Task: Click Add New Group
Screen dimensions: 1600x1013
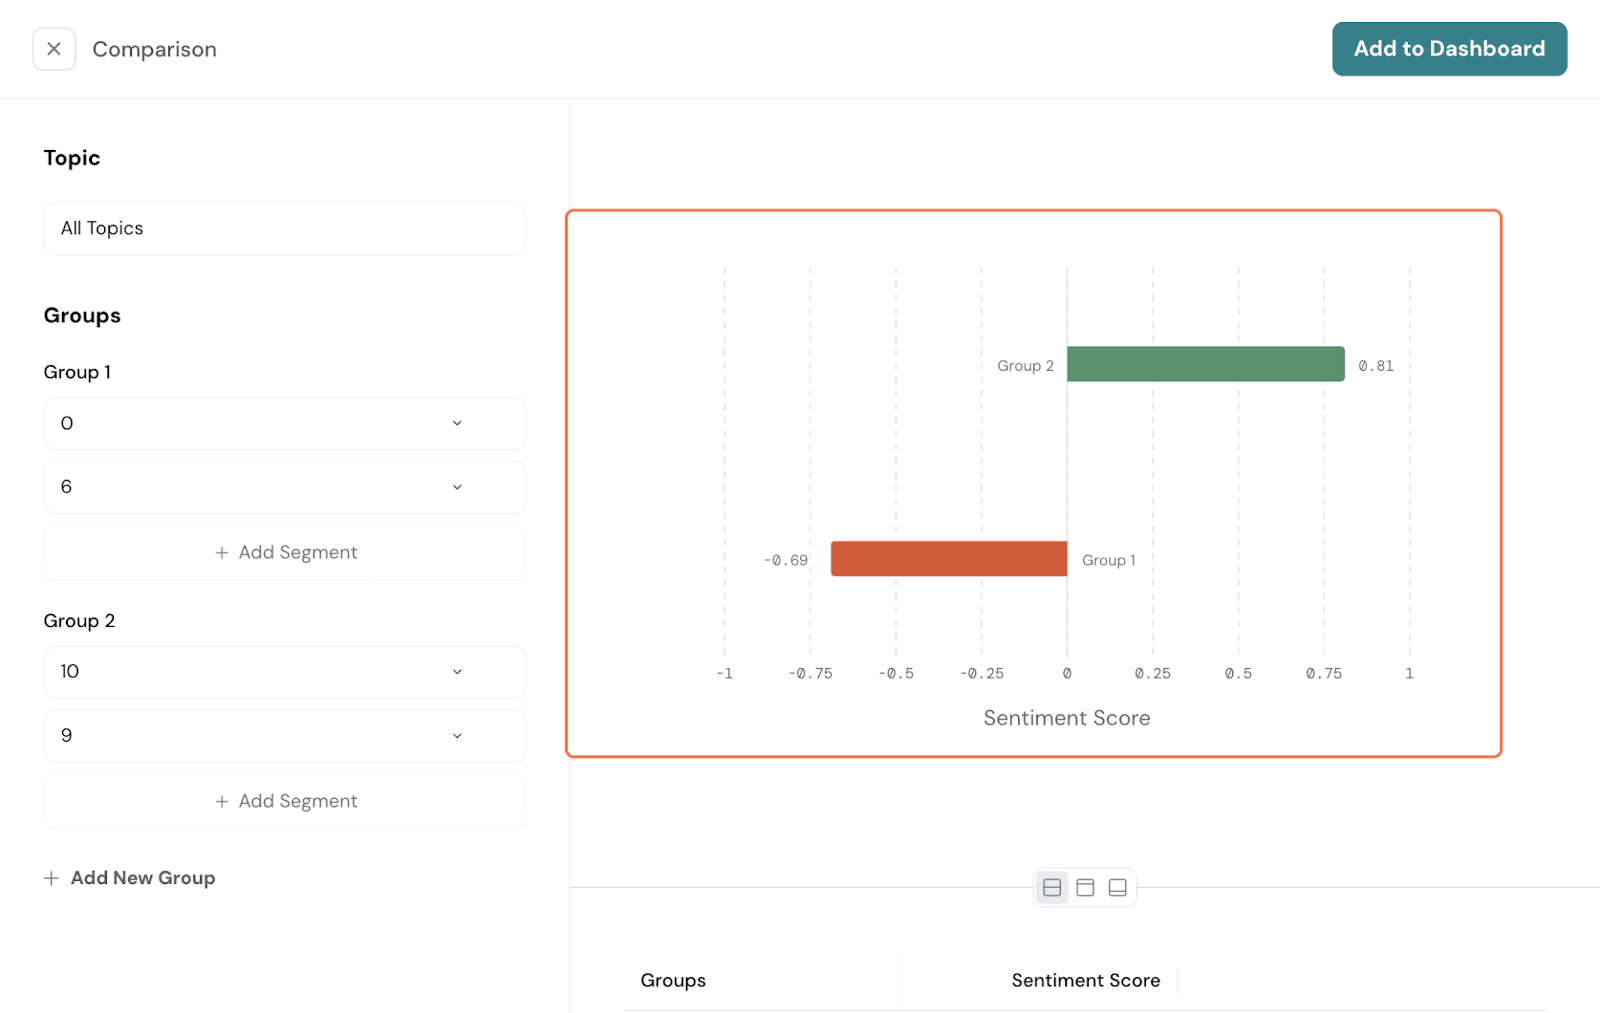Action: [142, 878]
